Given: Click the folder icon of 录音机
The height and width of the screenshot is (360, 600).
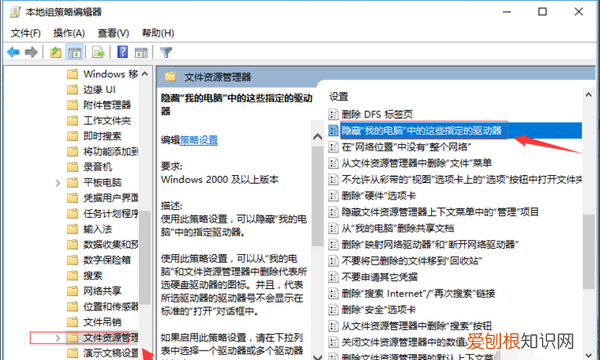Looking at the screenshot, I should [x=72, y=167].
